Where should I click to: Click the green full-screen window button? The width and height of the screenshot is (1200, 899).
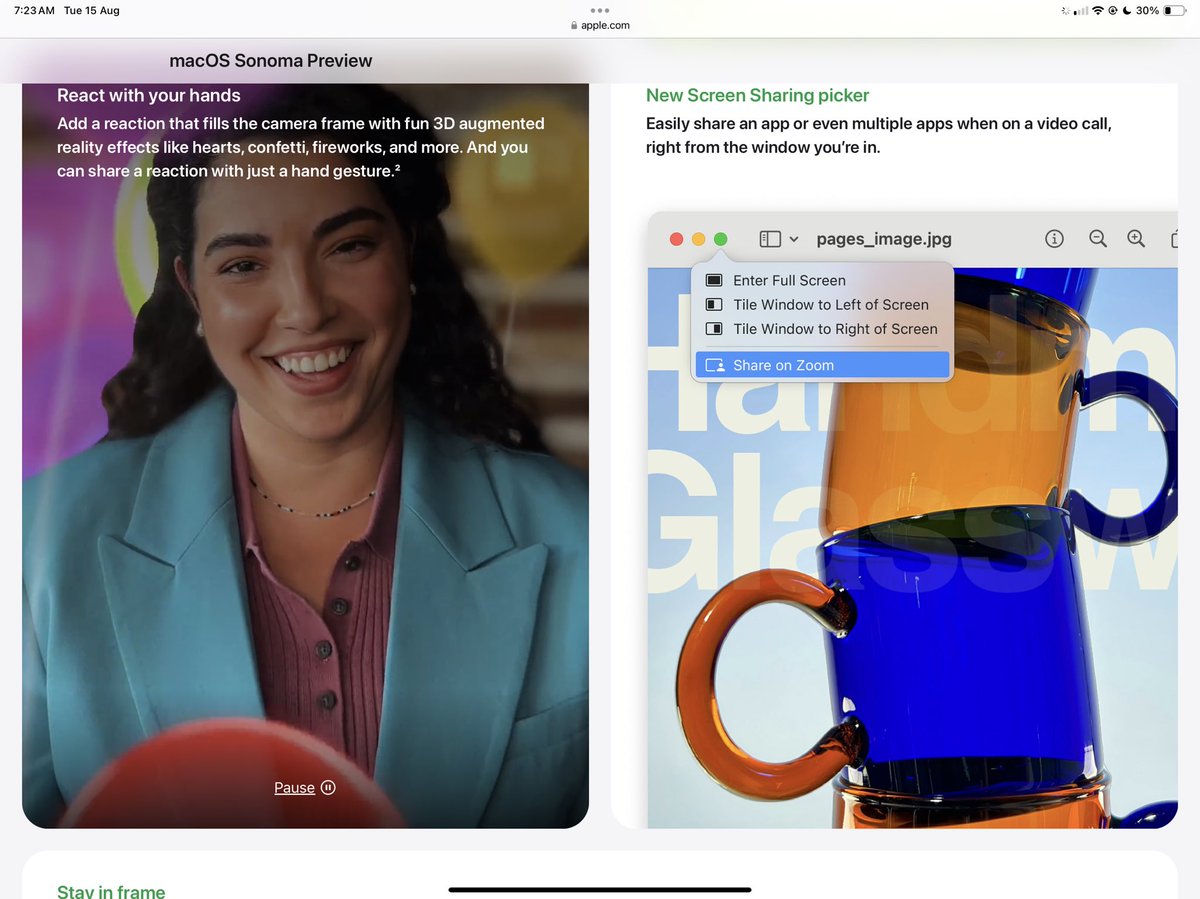tap(721, 239)
